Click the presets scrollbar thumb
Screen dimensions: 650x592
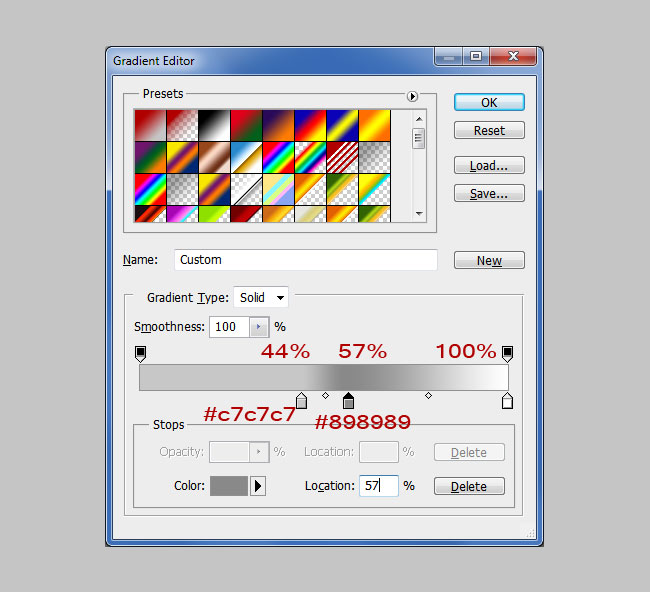point(419,138)
